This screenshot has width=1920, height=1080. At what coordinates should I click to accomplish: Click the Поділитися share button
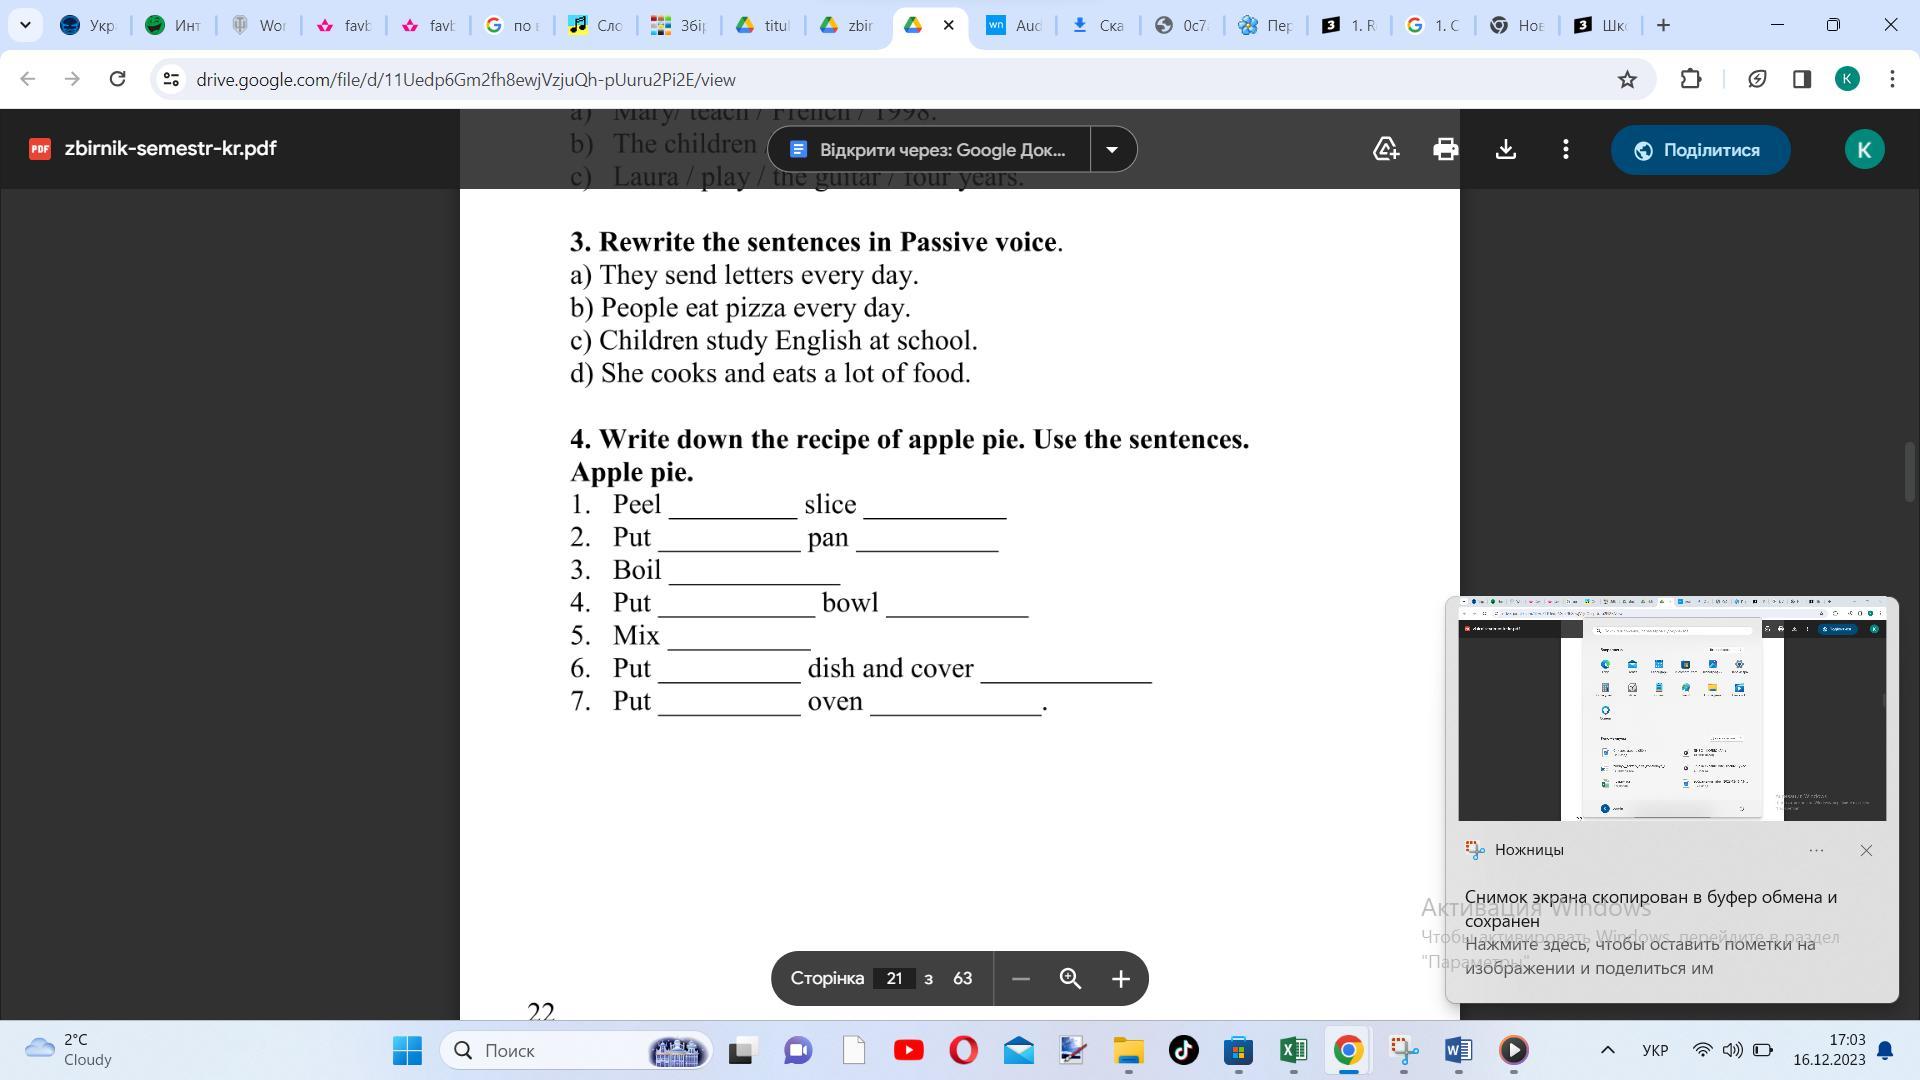coord(1700,150)
